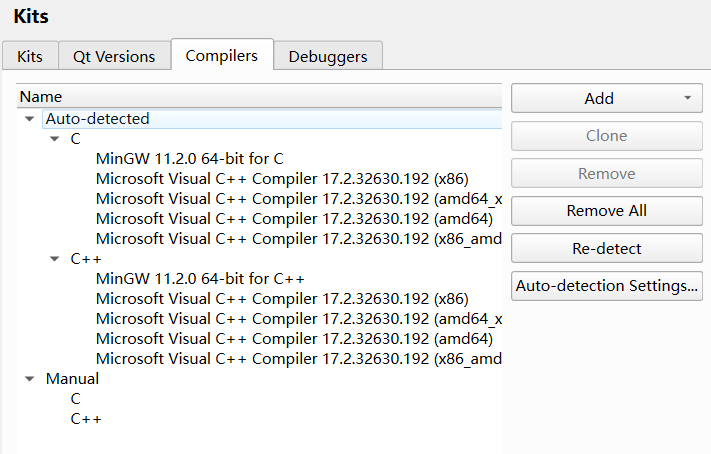Select the C++ entry under Manual
The width and height of the screenshot is (711, 454).
point(86,419)
